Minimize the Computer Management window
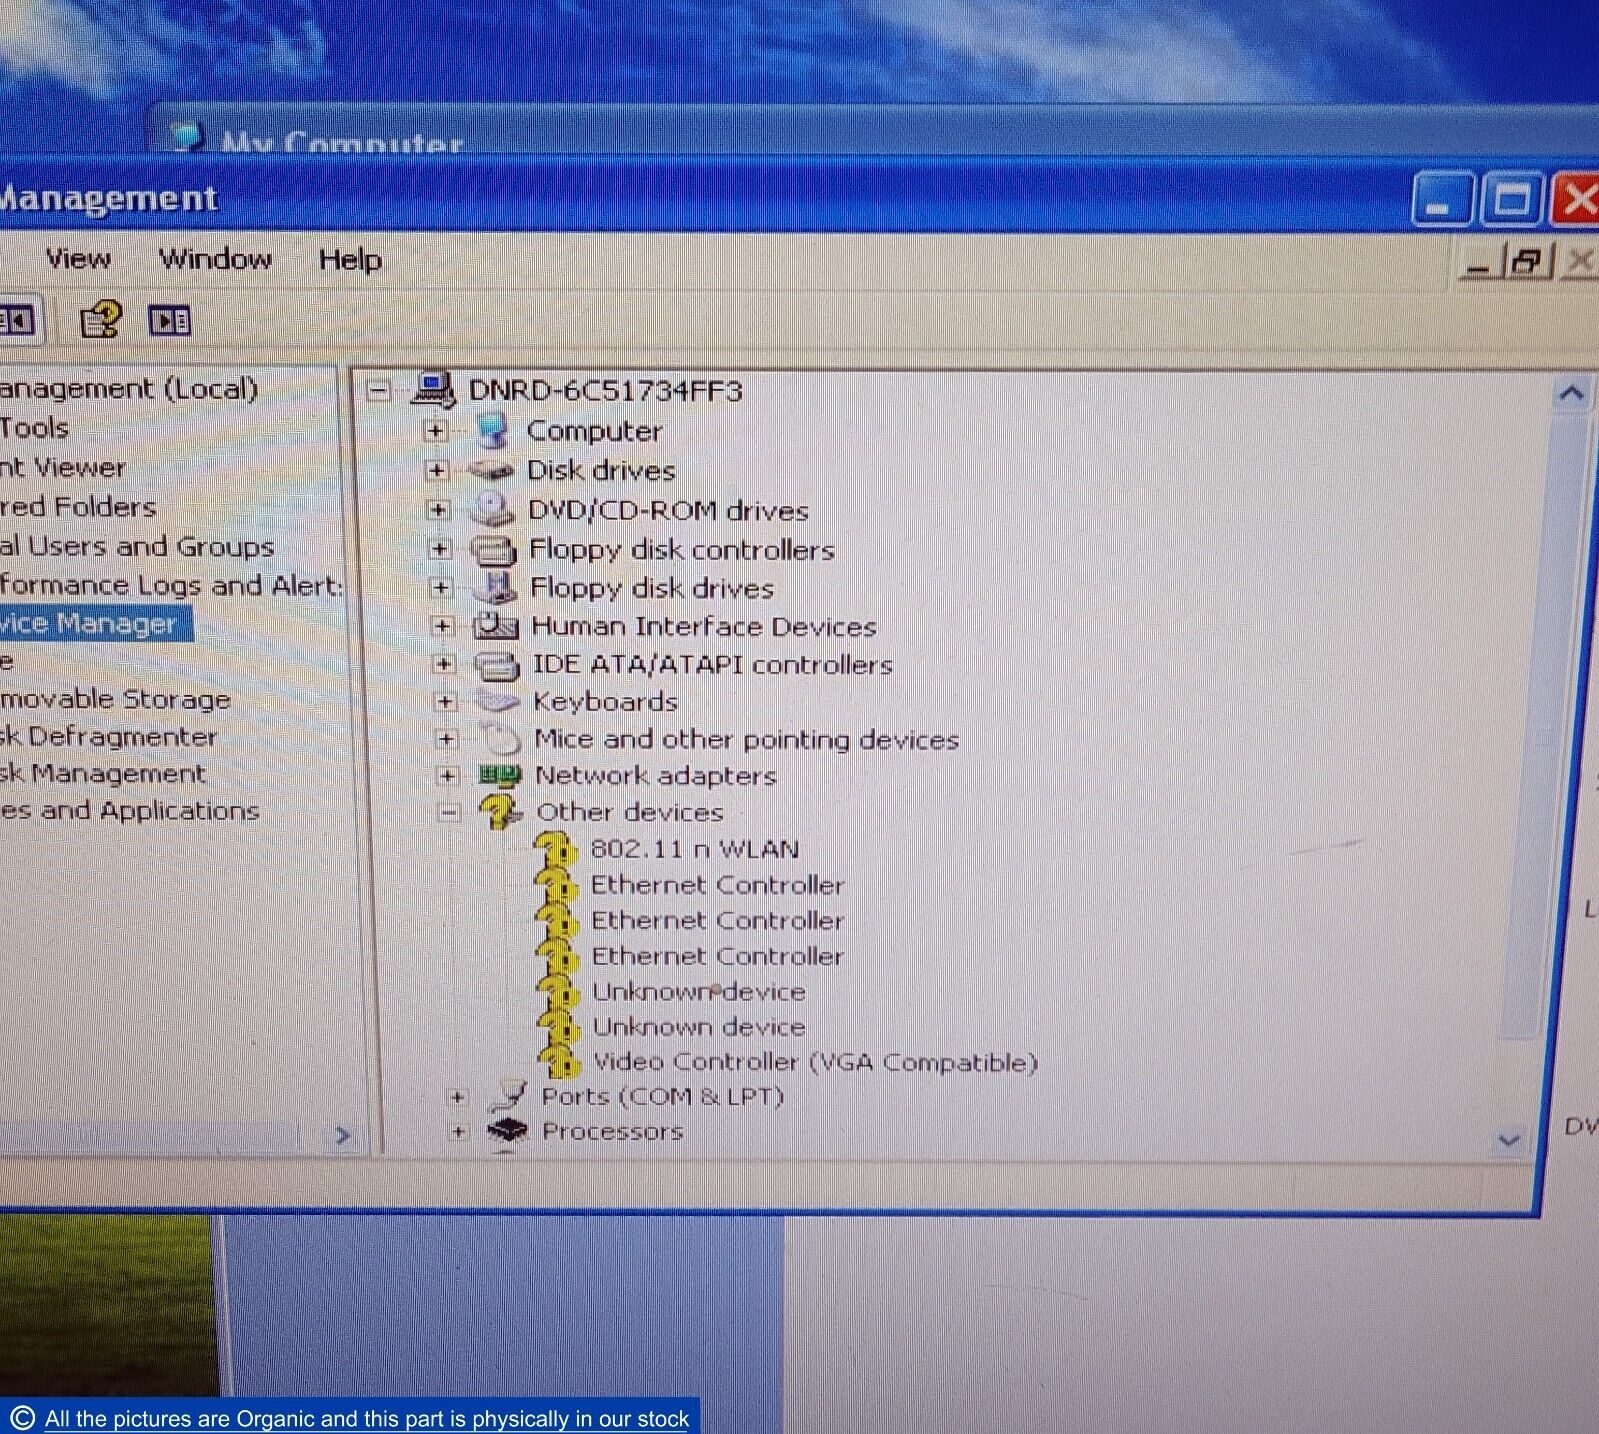This screenshot has width=1599, height=1434. [x=1441, y=201]
